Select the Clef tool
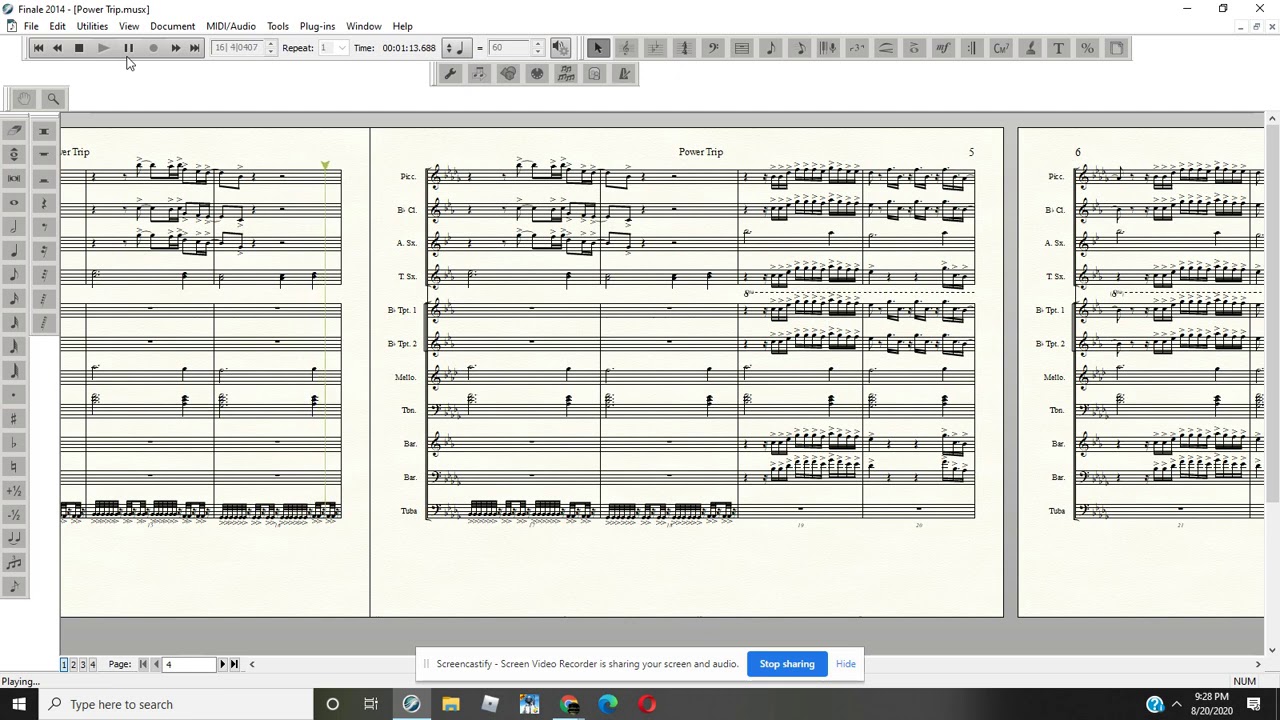 [713, 48]
